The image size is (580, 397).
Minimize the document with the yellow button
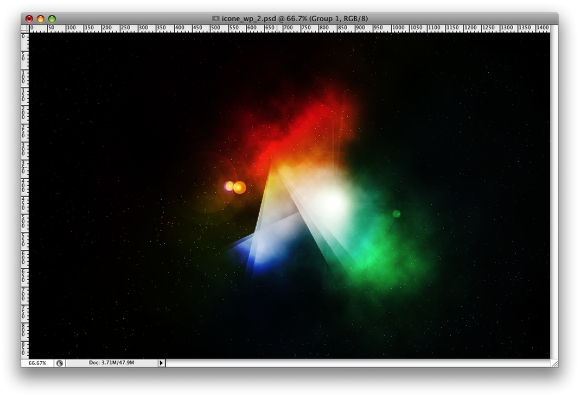click(41, 18)
